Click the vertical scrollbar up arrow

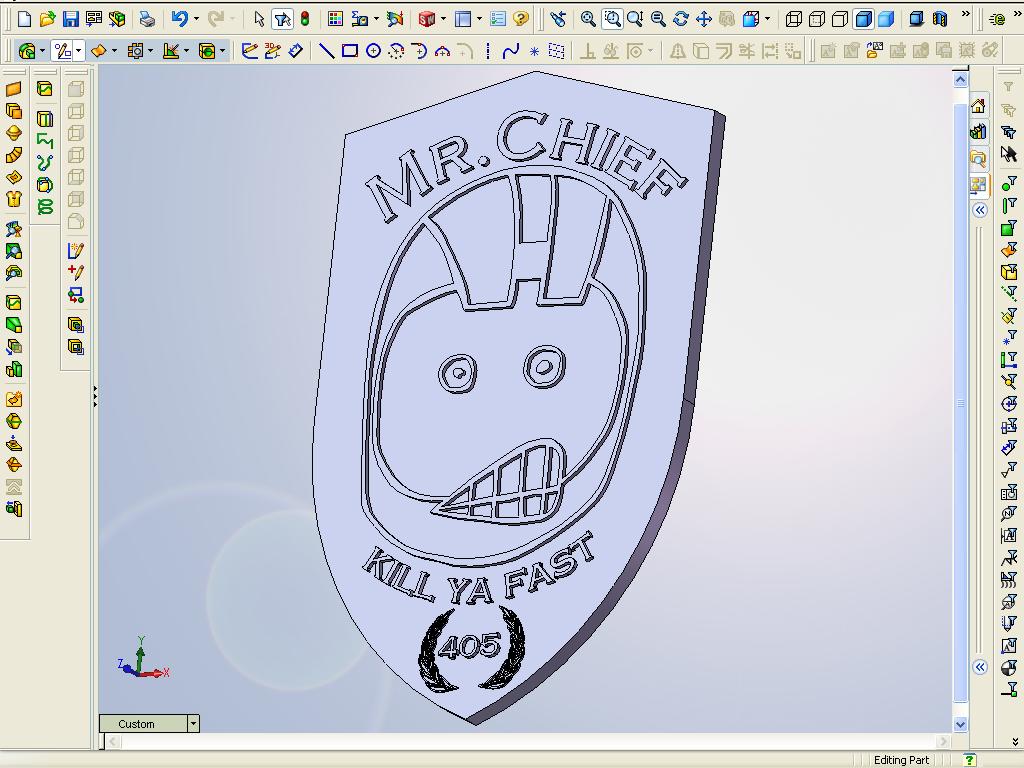pyautogui.click(x=961, y=80)
